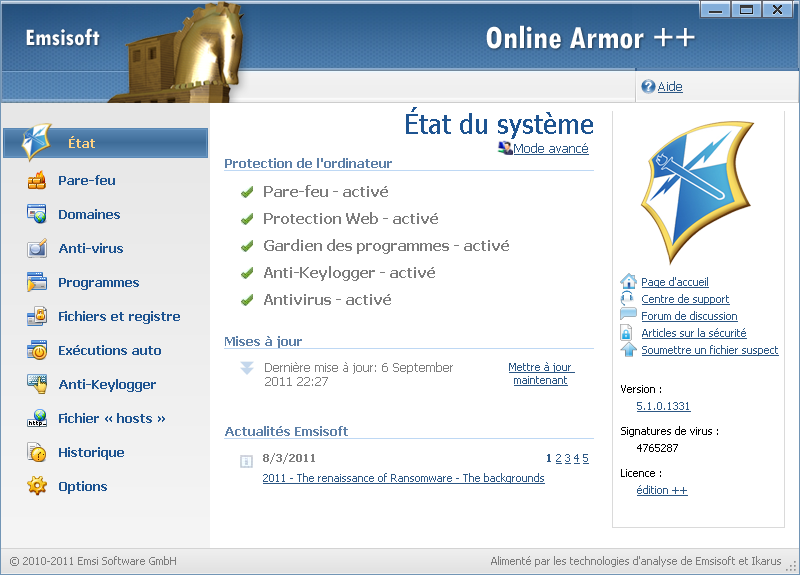The width and height of the screenshot is (800, 575).
Task: Select Exécutions auto in sidebar
Action: pyautogui.click(x=110, y=351)
